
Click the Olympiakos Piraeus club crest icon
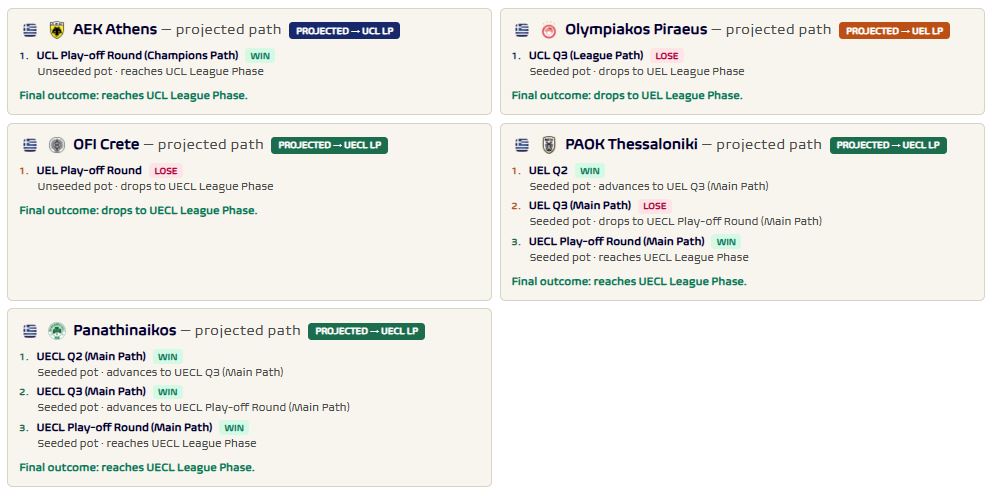point(549,30)
